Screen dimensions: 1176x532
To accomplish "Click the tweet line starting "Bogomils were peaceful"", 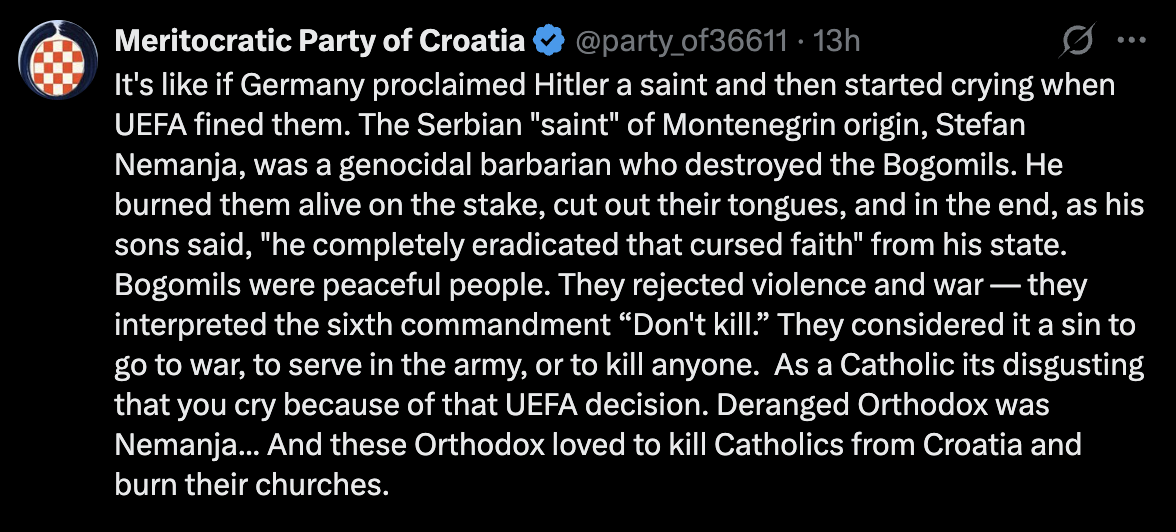I will pyautogui.click(x=600, y=286).
